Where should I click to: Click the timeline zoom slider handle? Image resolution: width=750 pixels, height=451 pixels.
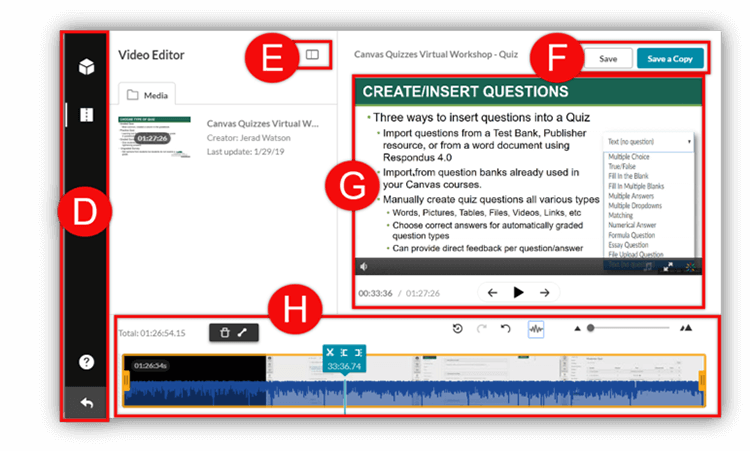click(x=591, y=328)
